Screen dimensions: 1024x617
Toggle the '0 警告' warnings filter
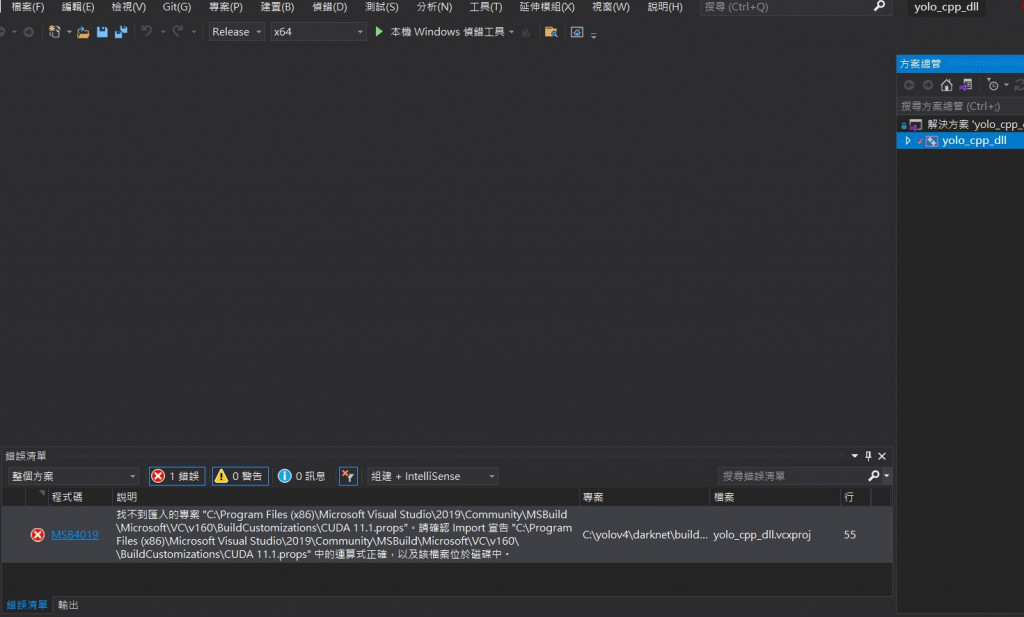pos(240,476)
